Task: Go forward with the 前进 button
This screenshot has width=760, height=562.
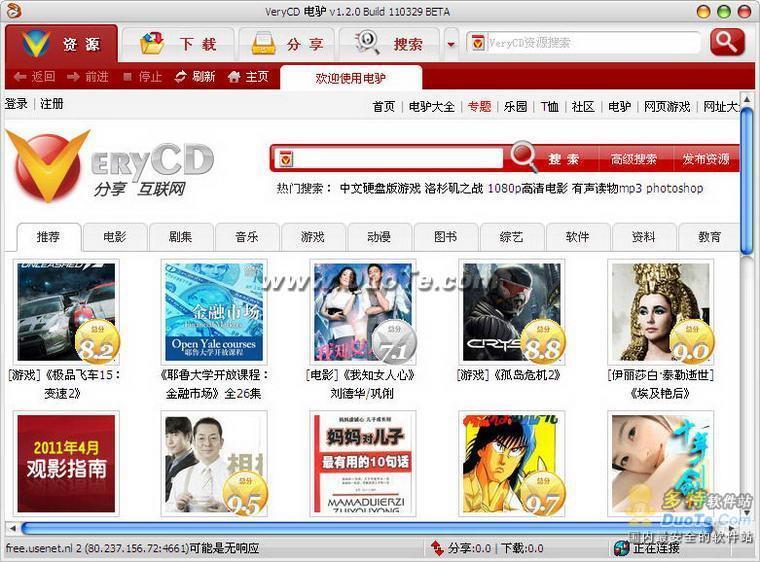Action: [x=88, y=77]
